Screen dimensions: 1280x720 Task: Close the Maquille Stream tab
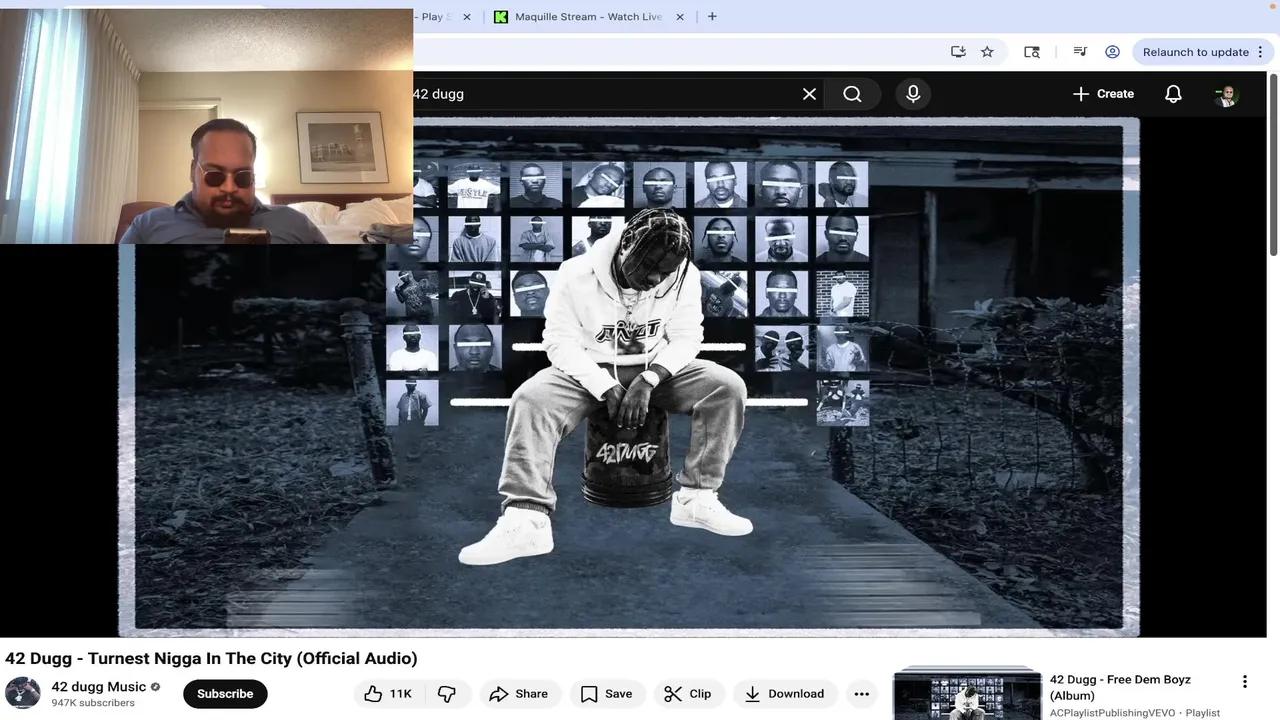(x=680, y=17)
